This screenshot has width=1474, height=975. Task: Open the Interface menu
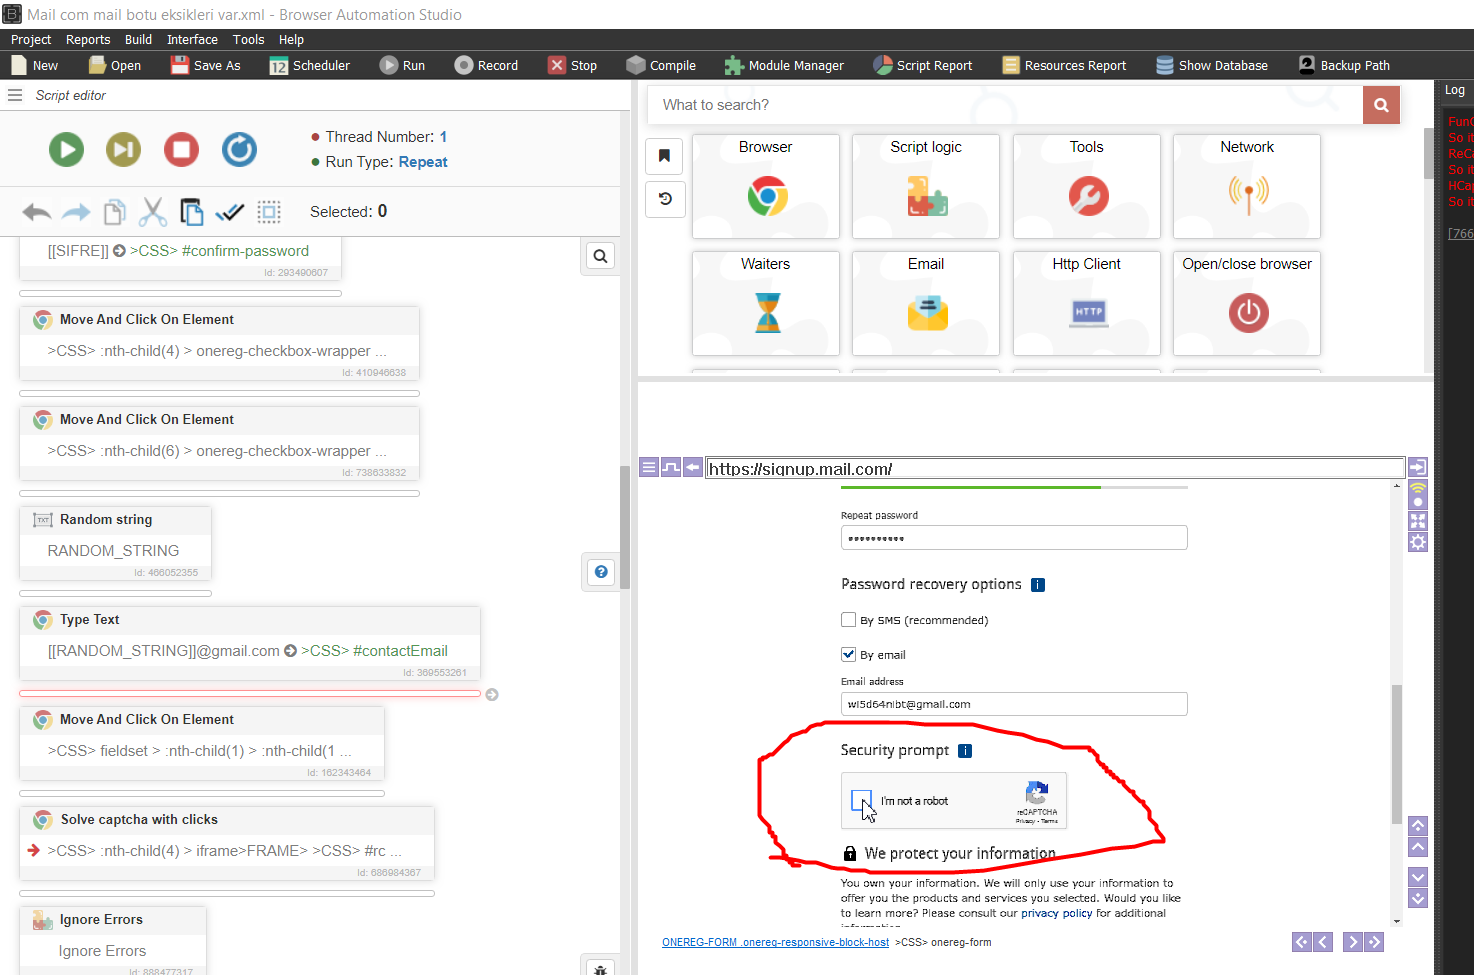tap(192, 40)
